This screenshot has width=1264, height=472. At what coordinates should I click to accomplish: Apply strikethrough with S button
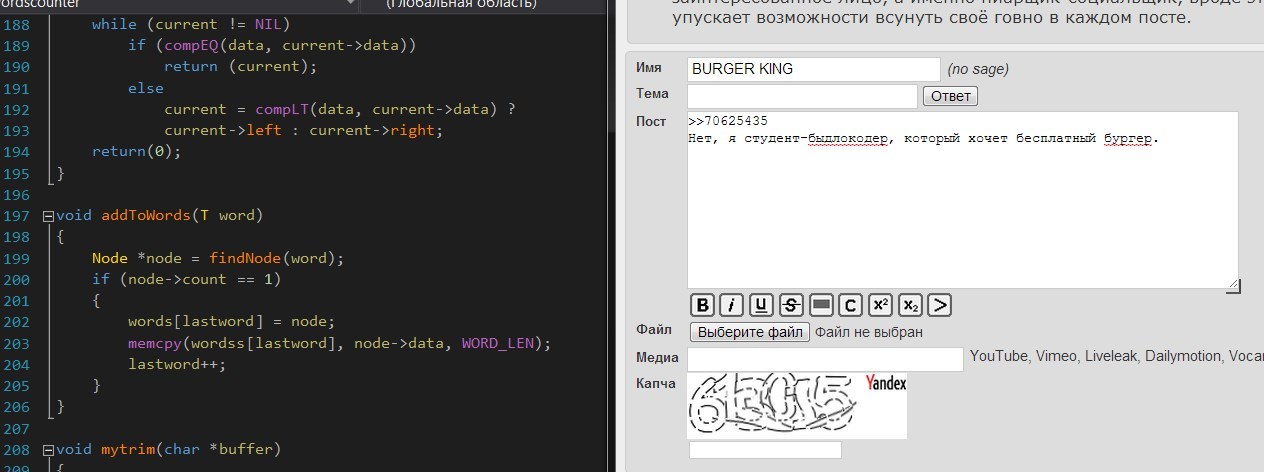[791, 305]
